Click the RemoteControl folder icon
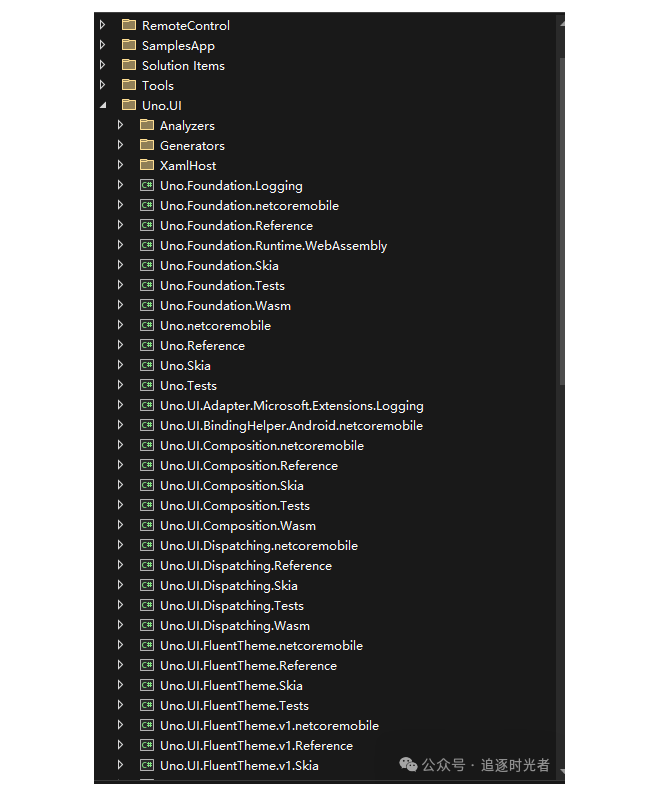The width and height of the screenshot is (659, 791). pyautogui.click(x=128, y=25)
